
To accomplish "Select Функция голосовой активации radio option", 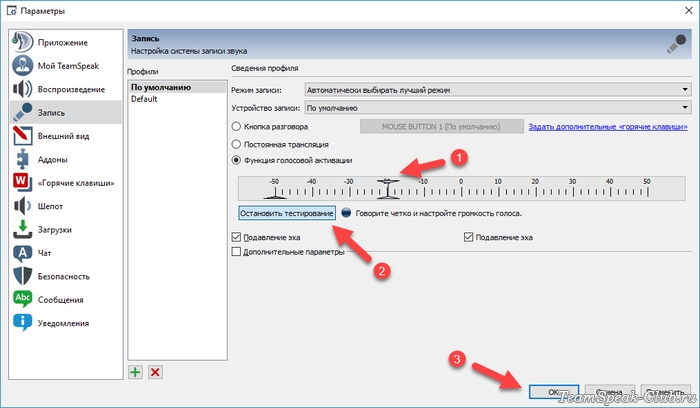I will (236, 160).
